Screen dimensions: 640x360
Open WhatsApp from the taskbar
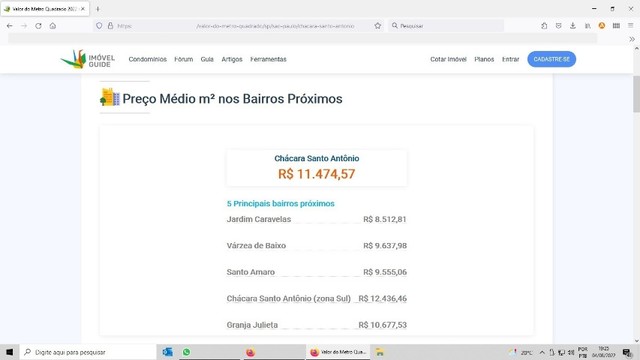[187, 352]
